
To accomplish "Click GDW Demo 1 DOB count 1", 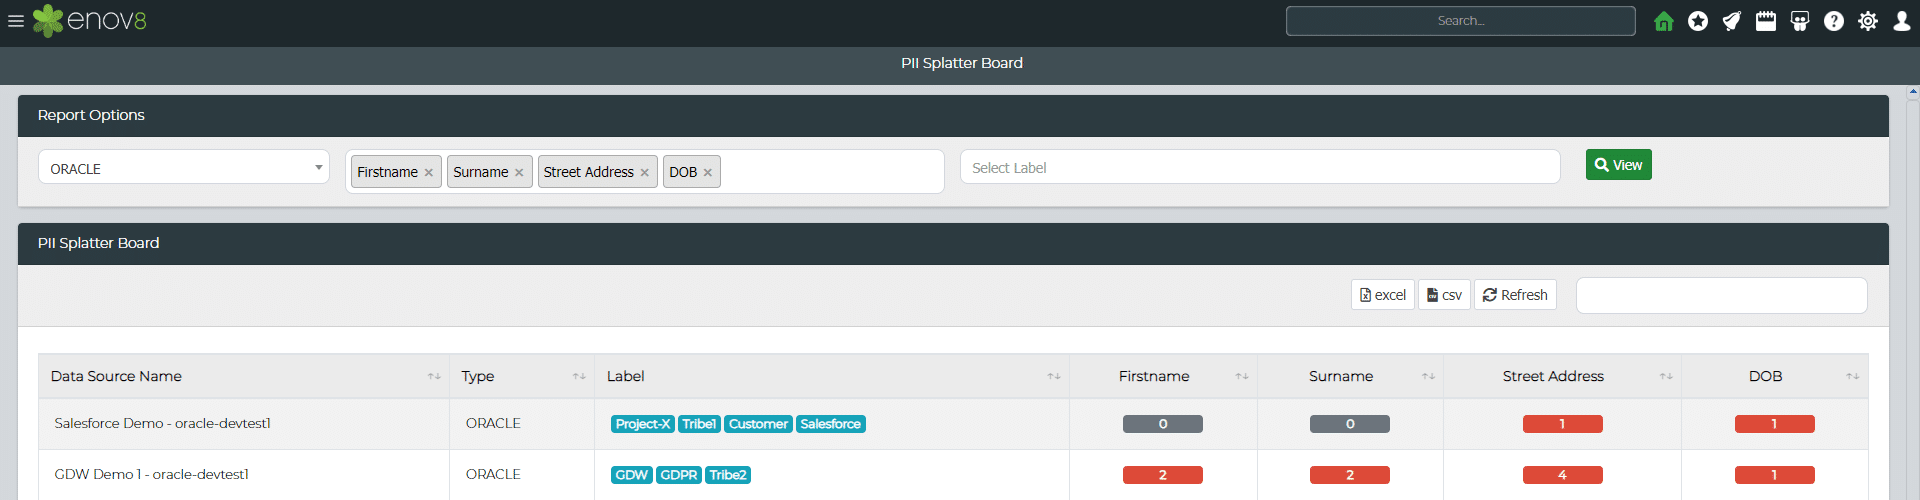I will point(1774,475).
